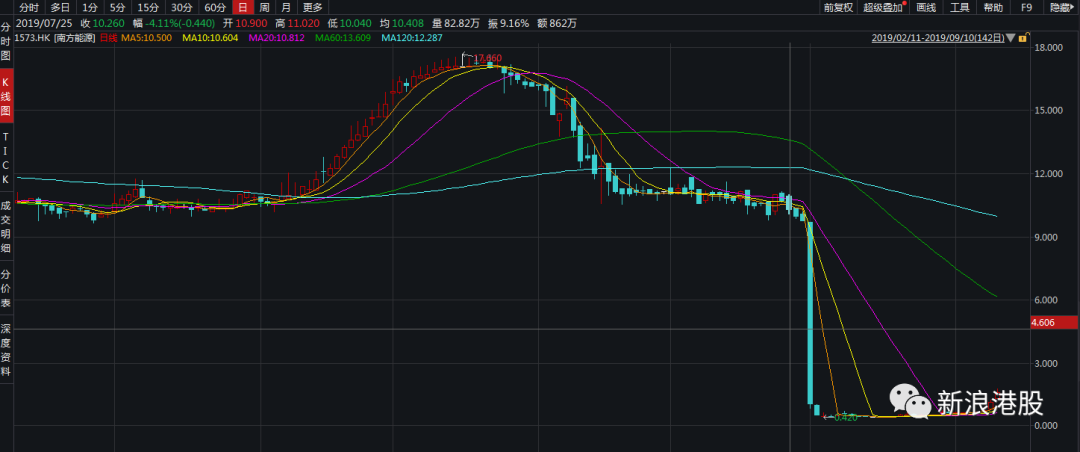Screen dimensions: 1080x452
Task: Open the 画线 drawing tools
Action: click(926, 8)
